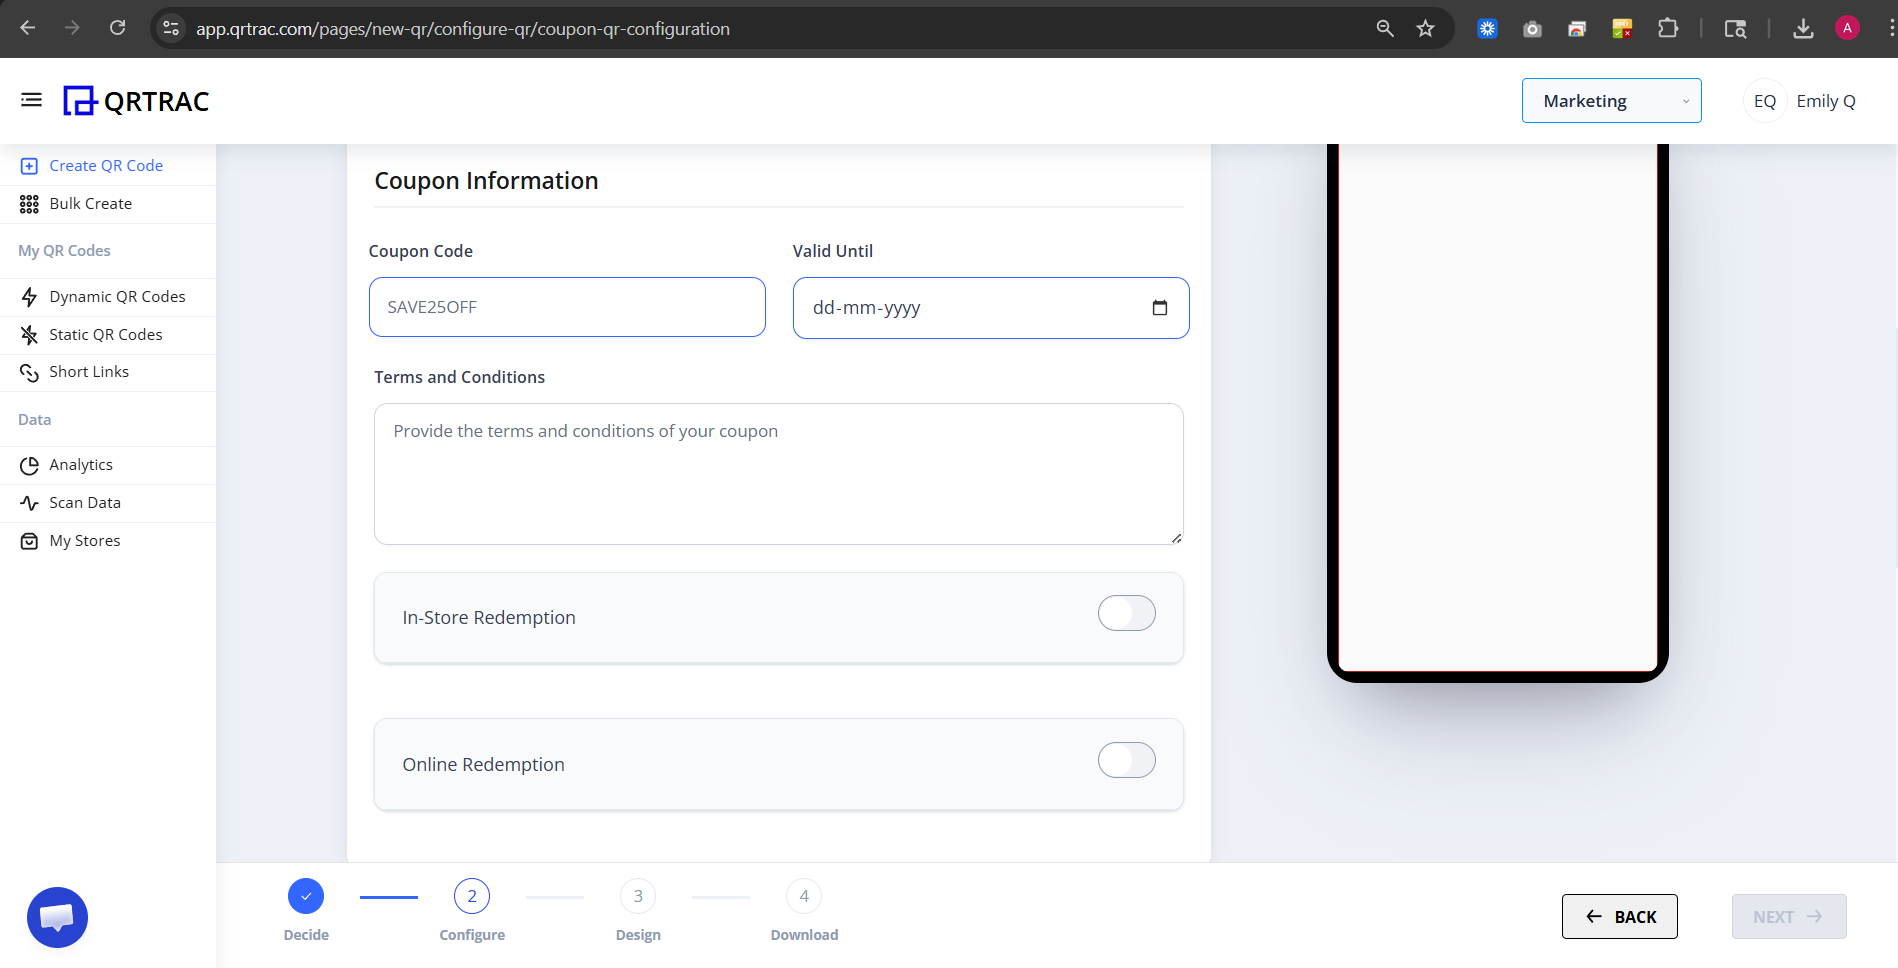Select Create QR Code menu item
The image size is (1898, 968).
pos(106,165)
